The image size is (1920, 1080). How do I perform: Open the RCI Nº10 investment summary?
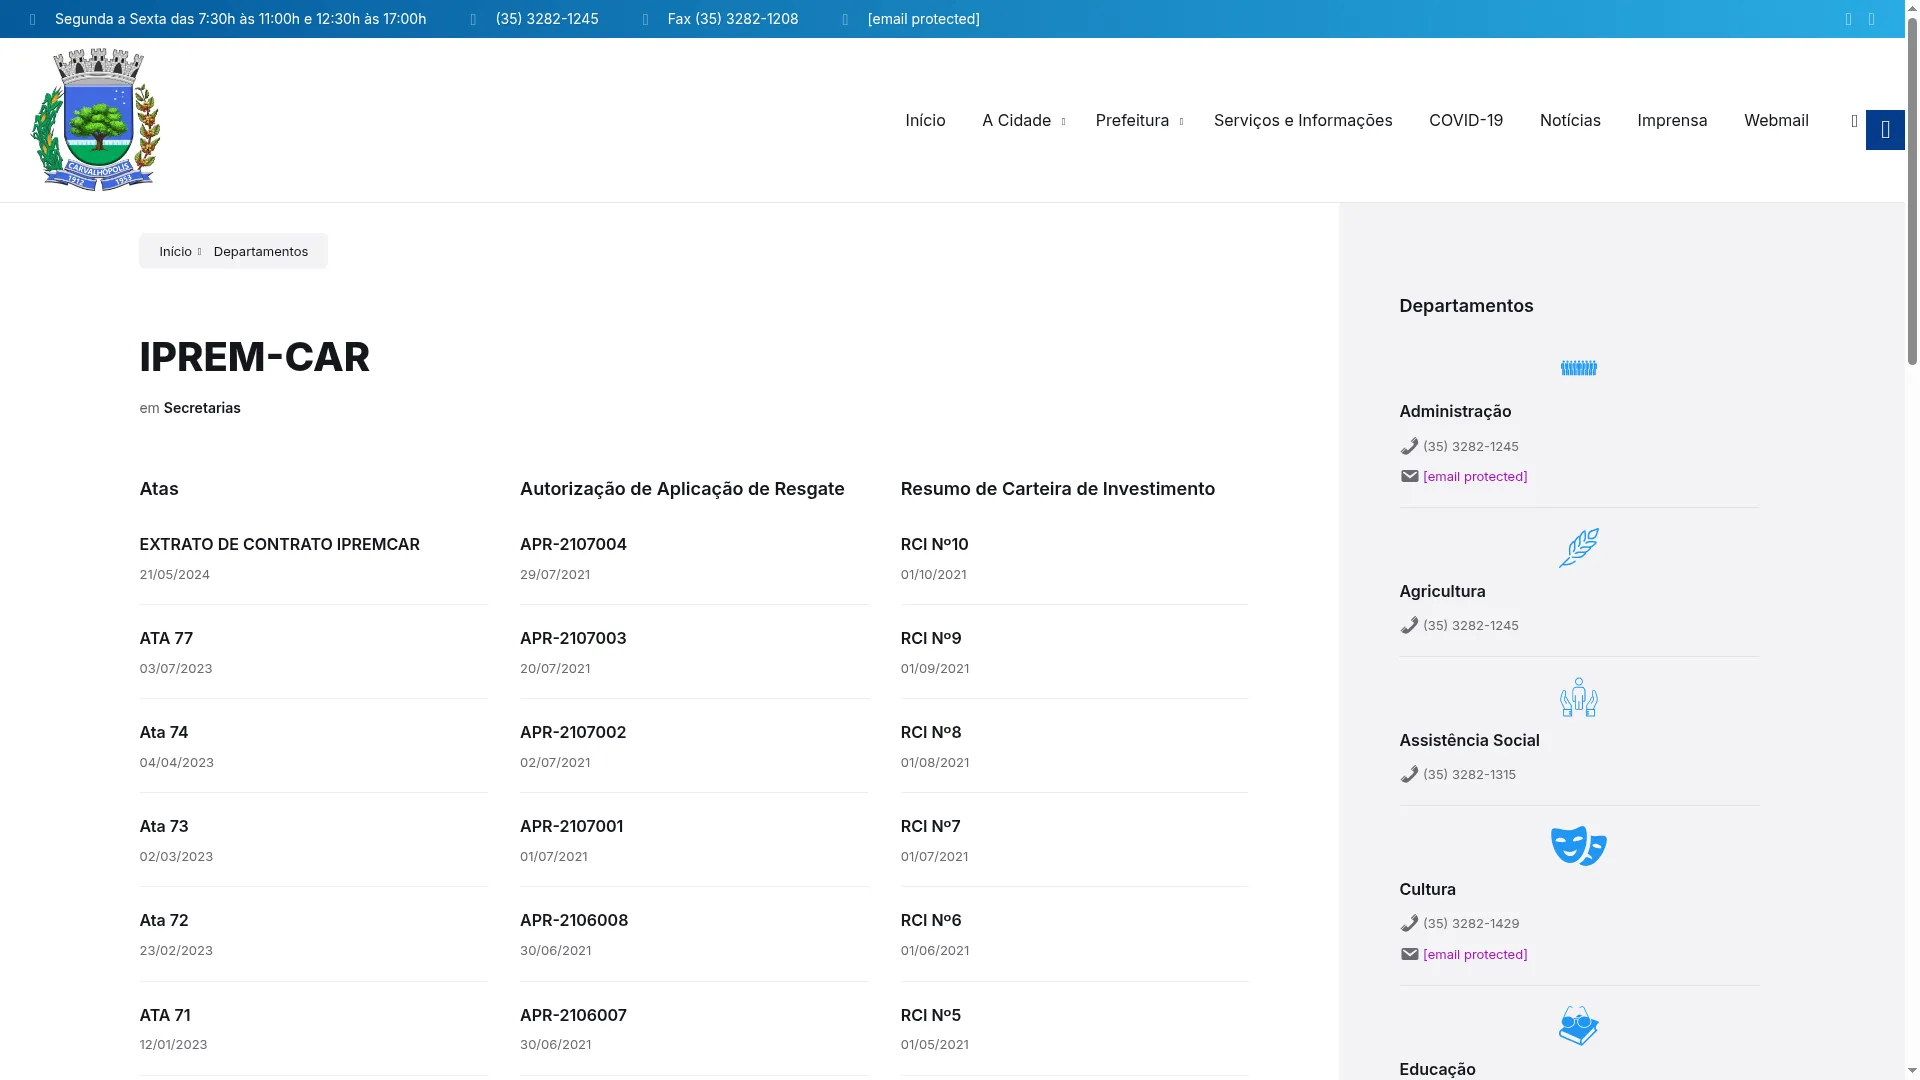pyautogui.click(x=934, y=545)
